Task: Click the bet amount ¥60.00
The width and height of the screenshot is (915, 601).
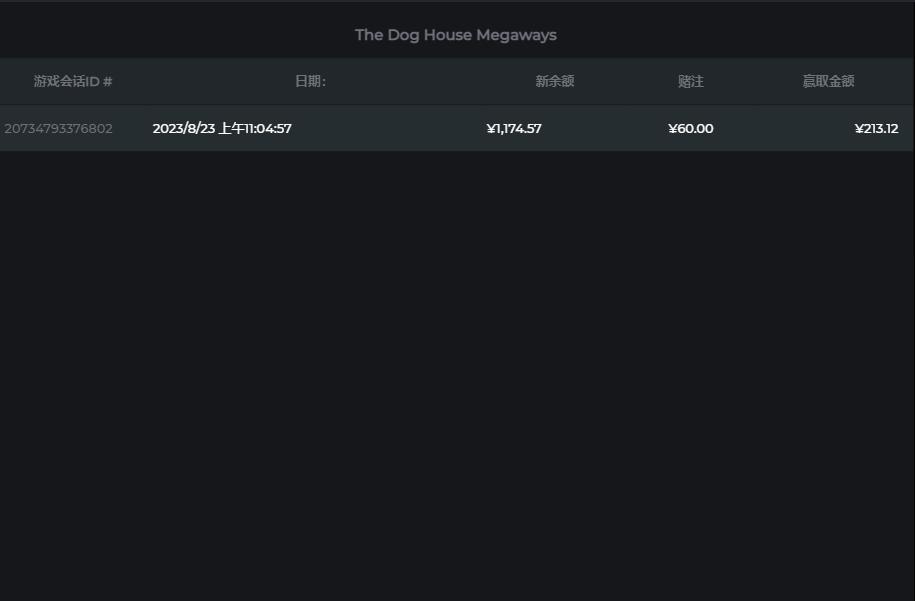Action: click(x=690, y=128)
